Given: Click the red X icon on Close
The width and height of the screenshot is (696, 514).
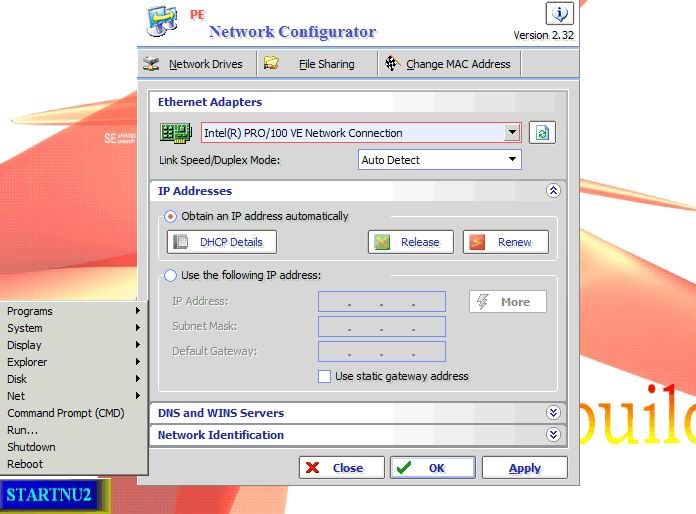Looking at the screenshot, I should [x=312, y=468].
